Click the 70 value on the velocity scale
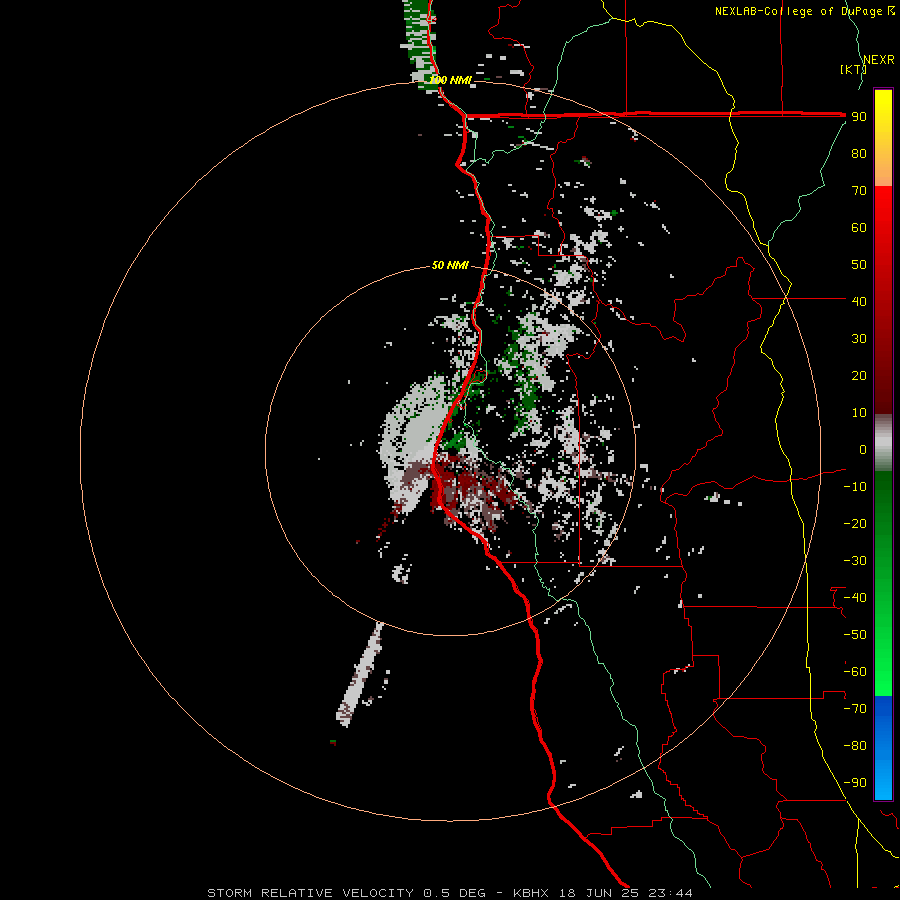This screenshot has width=900, height=900. pyautogui.click(x=859, y=191)
